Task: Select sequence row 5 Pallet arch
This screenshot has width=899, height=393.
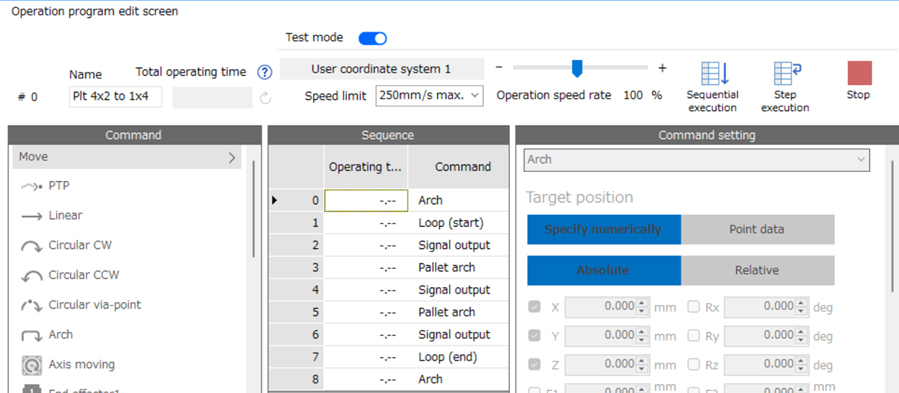Action: [x=389, y=312]
